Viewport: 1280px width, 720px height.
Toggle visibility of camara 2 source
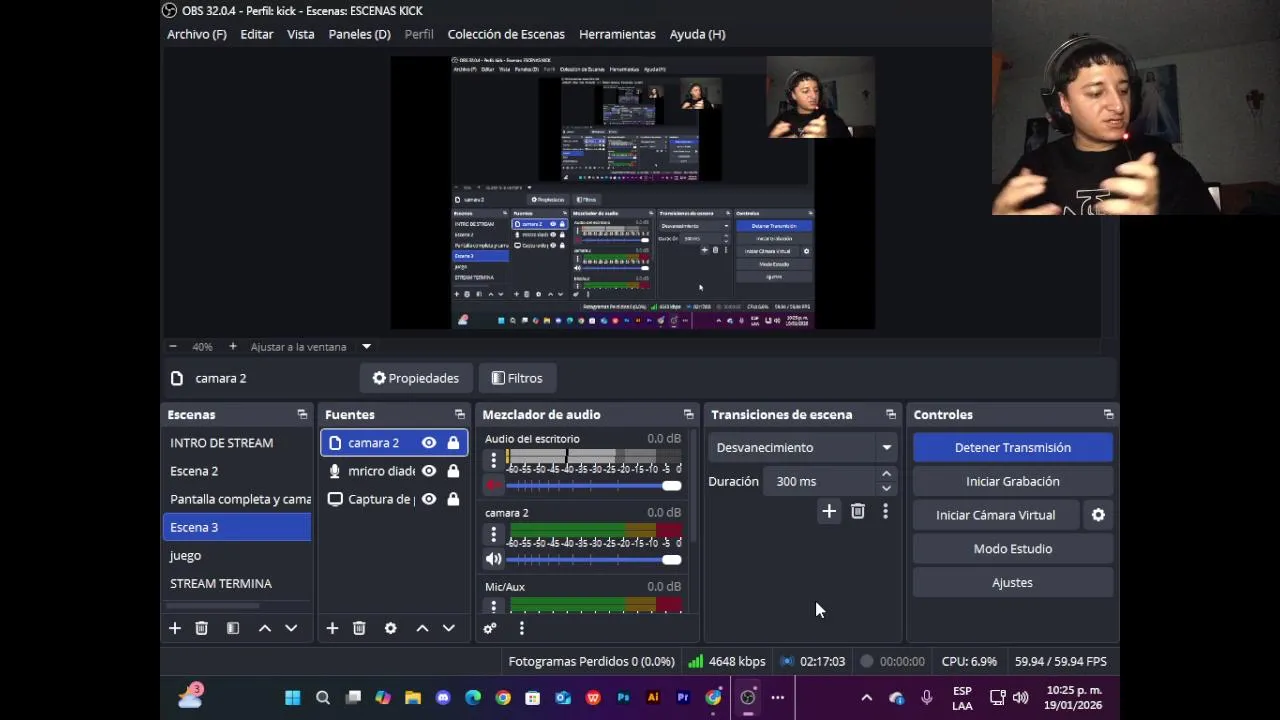coord(429,443)
